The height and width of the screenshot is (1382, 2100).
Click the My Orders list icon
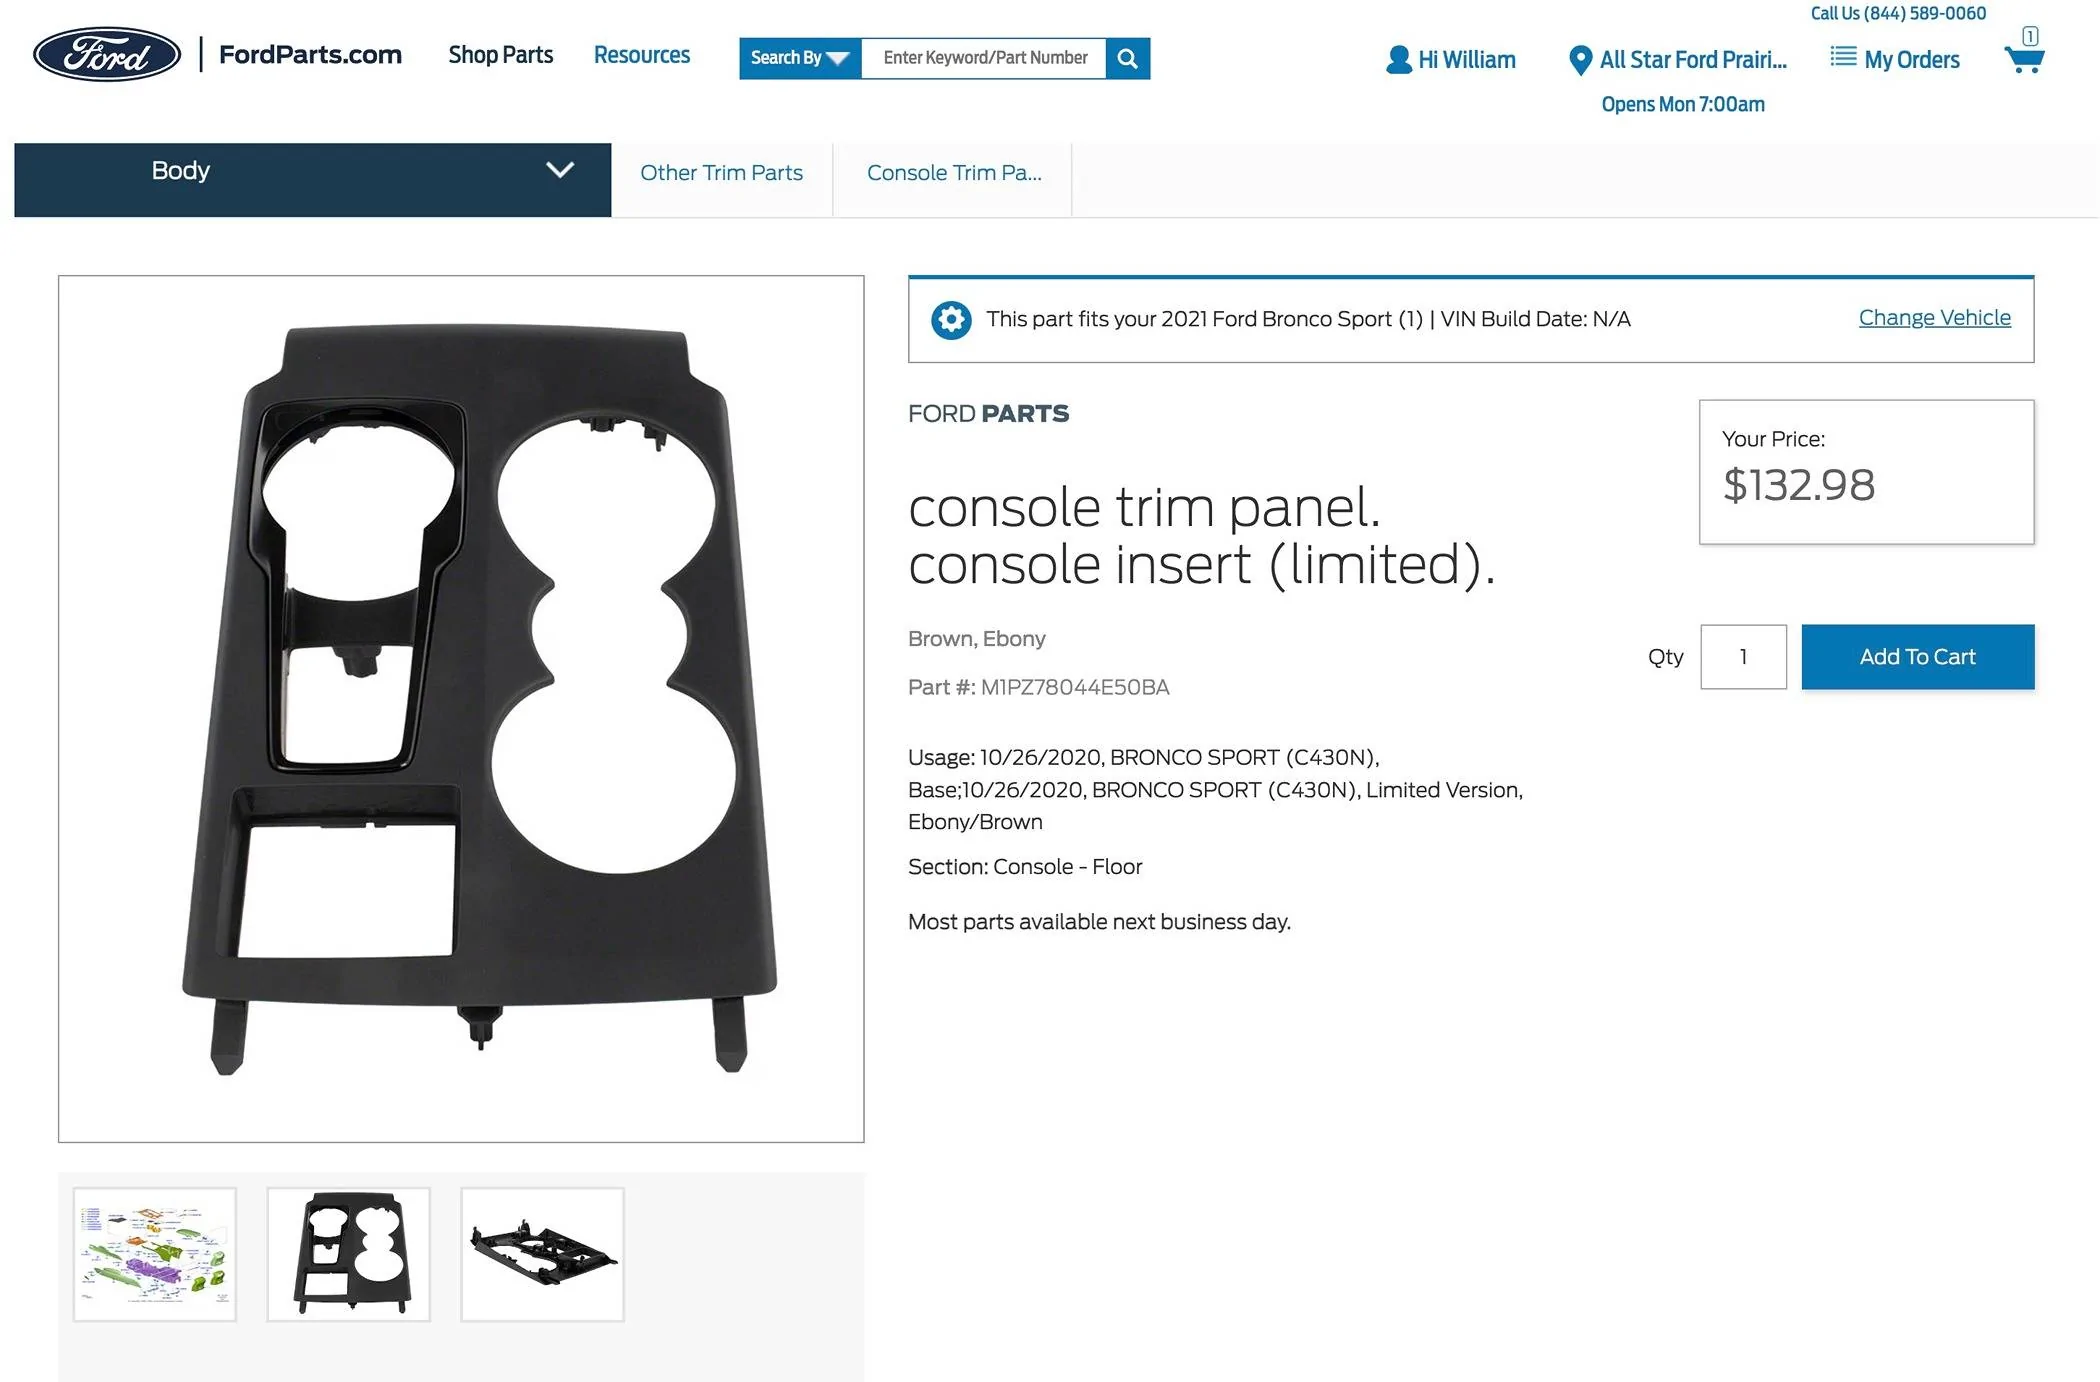(x=1843, y=57)
